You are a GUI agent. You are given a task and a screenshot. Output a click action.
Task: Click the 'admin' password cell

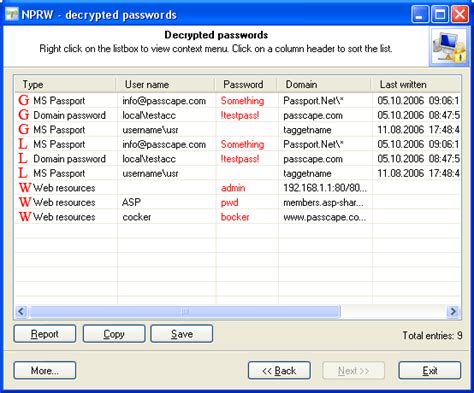233,188
